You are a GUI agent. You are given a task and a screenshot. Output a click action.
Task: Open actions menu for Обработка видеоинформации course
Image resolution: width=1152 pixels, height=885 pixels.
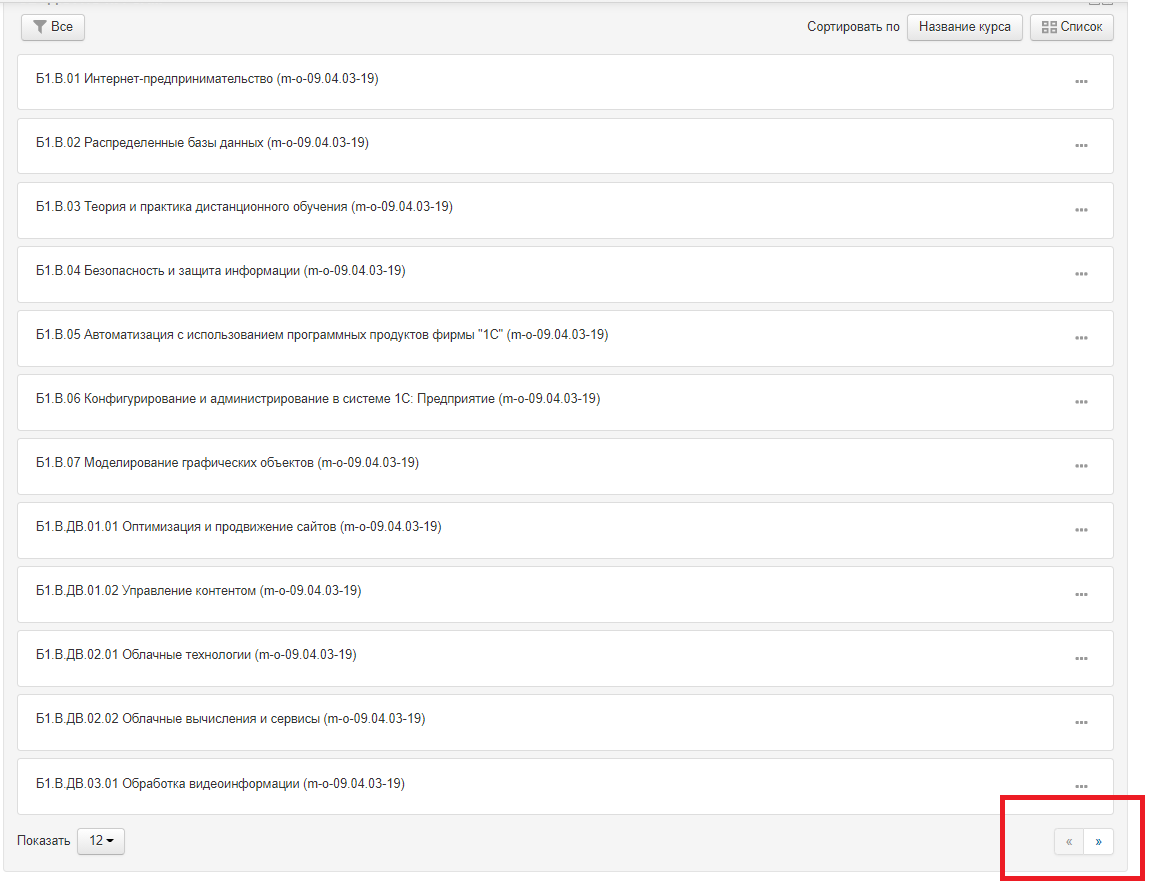[x=1081, y=786]
